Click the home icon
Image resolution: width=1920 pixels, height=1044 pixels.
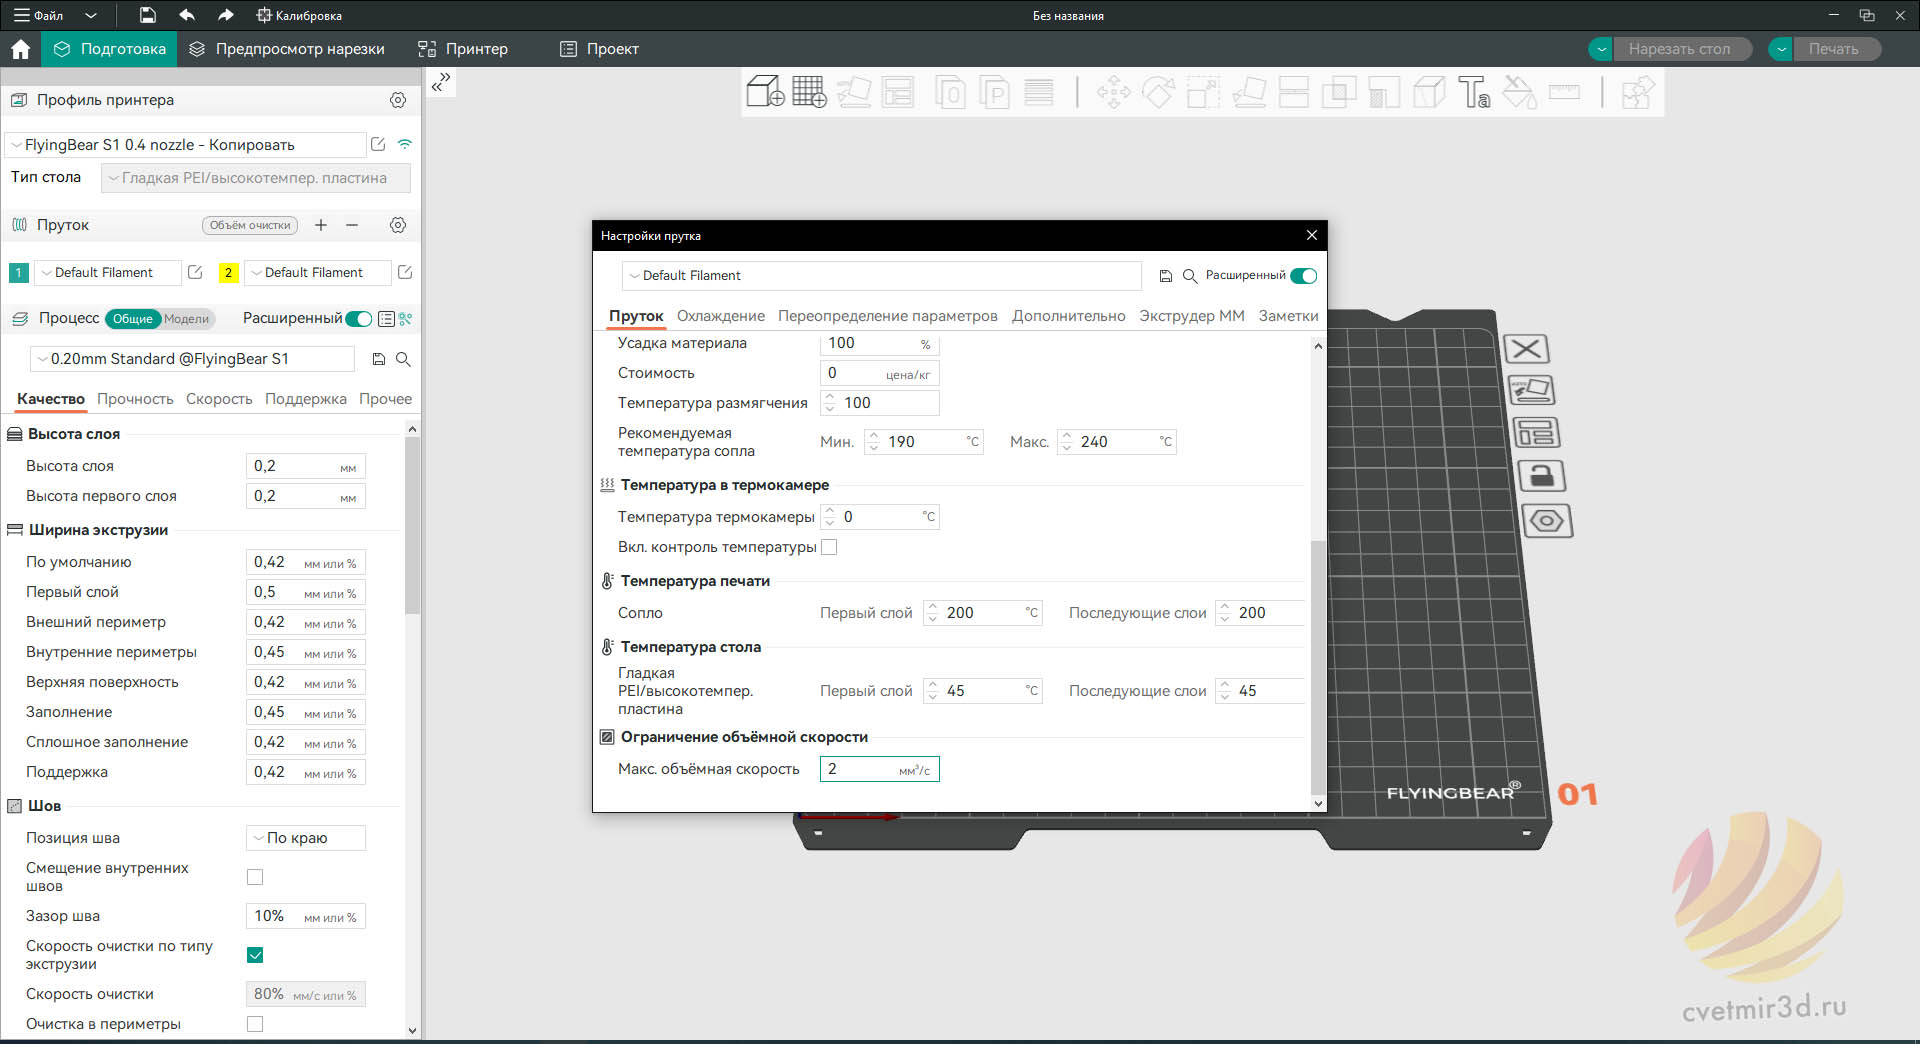(21, 49)
